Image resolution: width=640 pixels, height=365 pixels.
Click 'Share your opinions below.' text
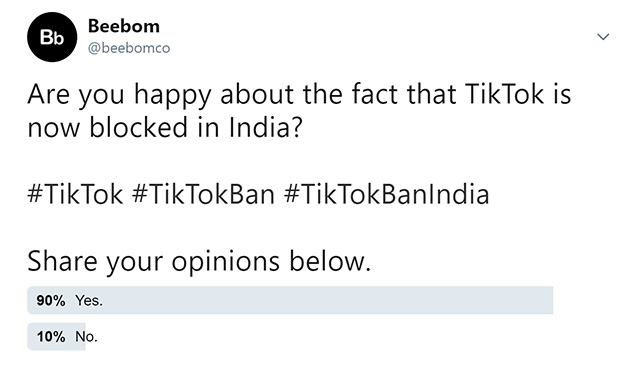tap(199, 261)
